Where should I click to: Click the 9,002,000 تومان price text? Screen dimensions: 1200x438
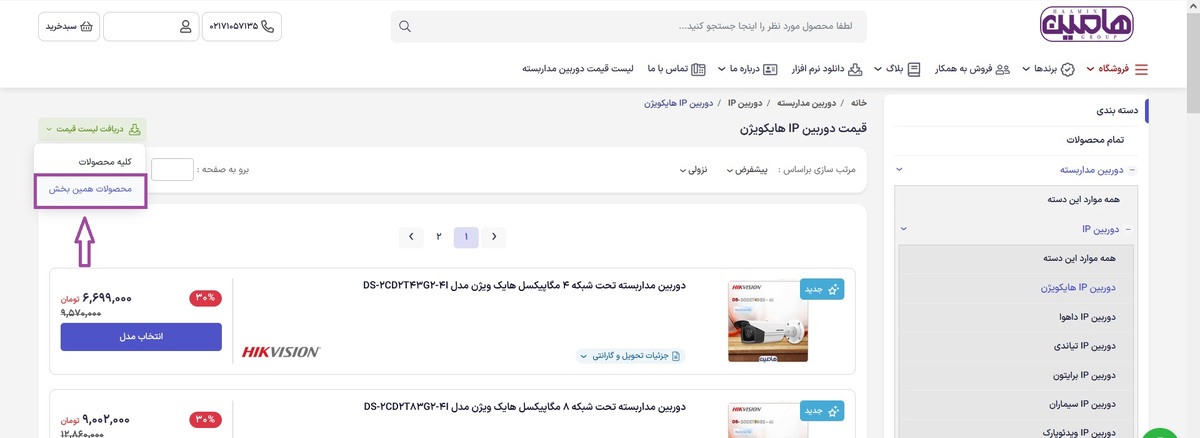pos(95,419)
